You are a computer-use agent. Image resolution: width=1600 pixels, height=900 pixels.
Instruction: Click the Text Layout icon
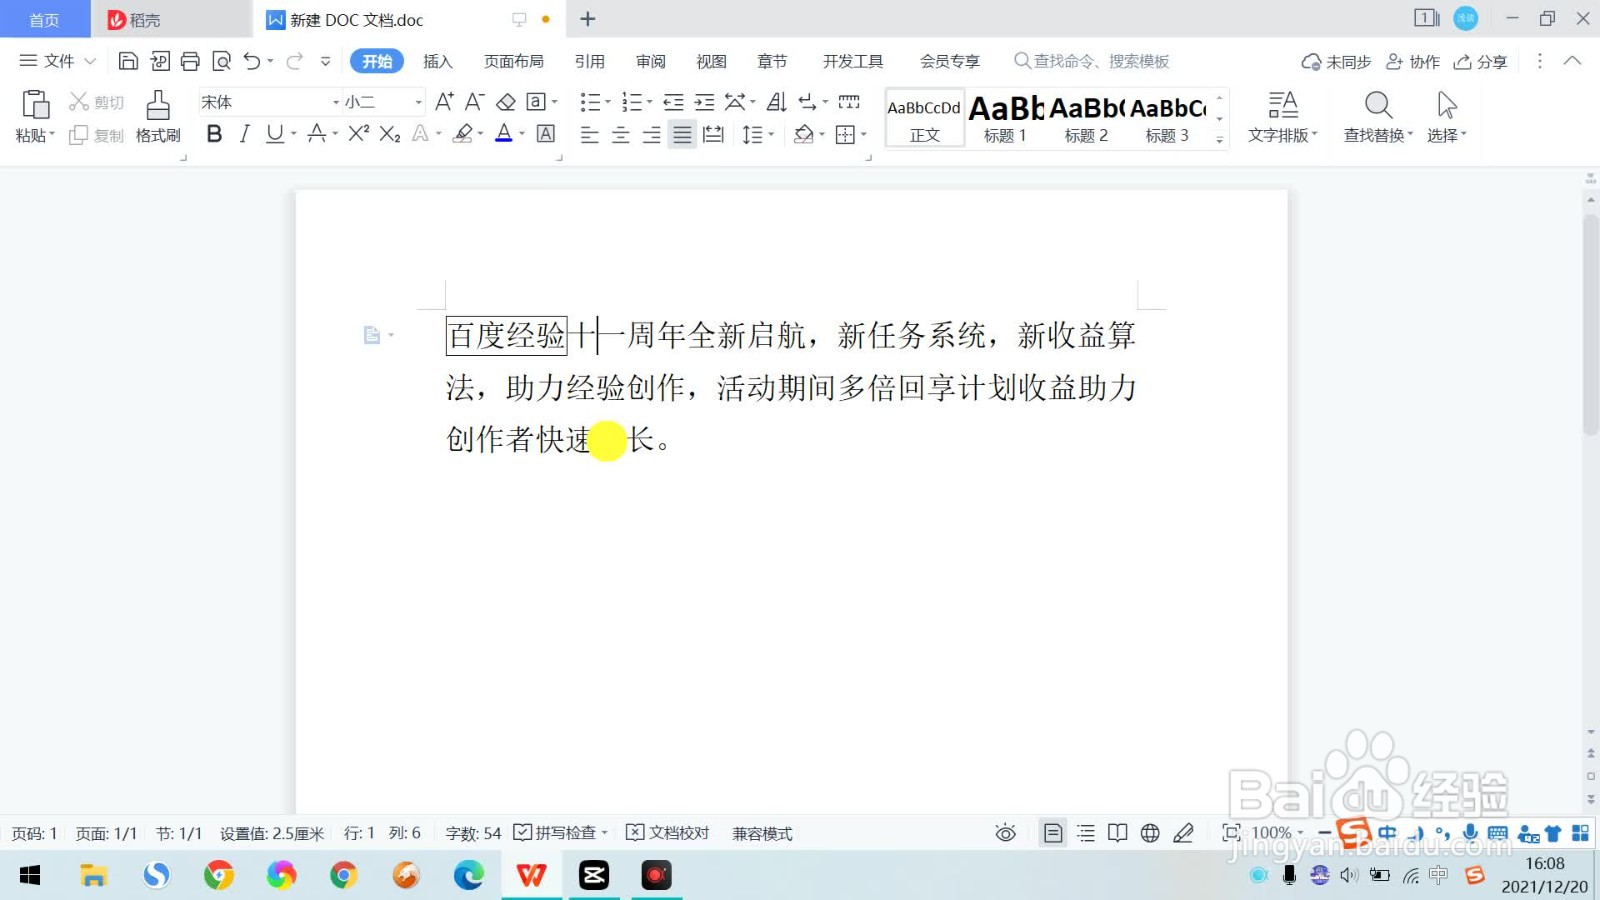coord(1283,105)
